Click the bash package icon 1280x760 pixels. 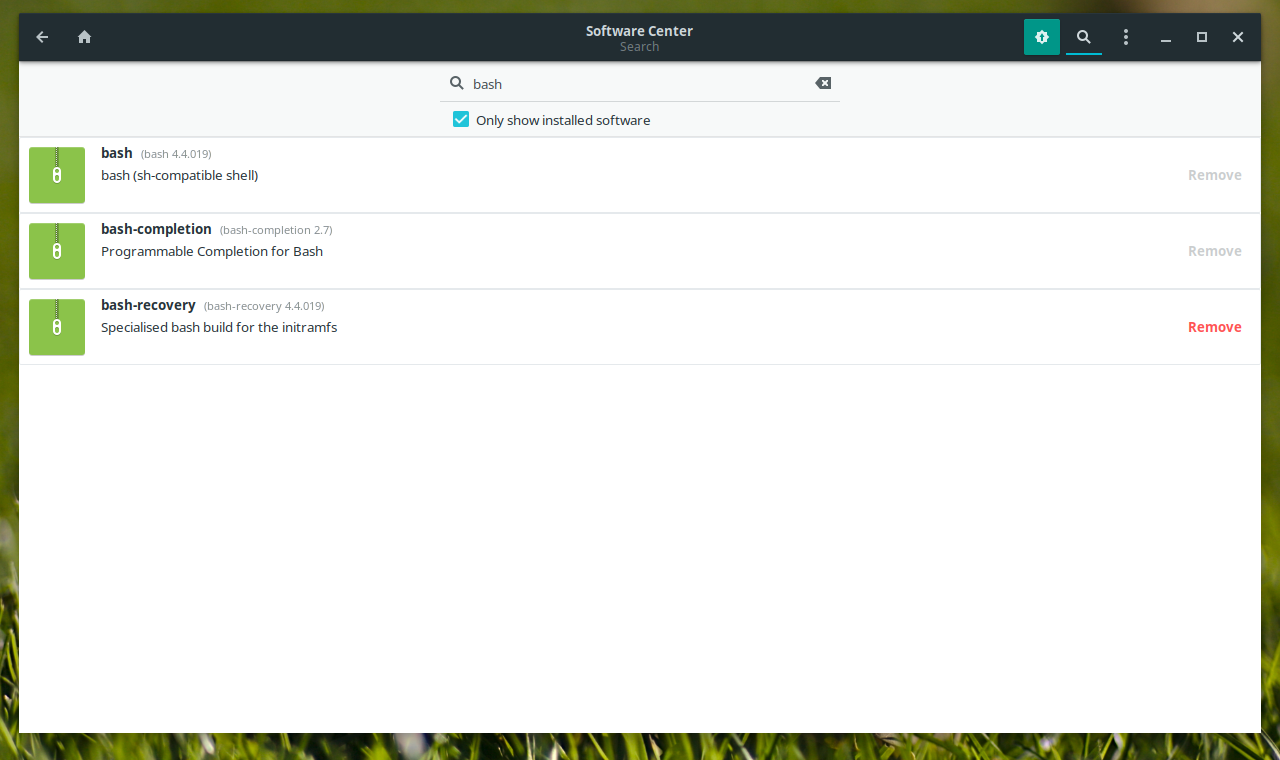pos(57,175)
